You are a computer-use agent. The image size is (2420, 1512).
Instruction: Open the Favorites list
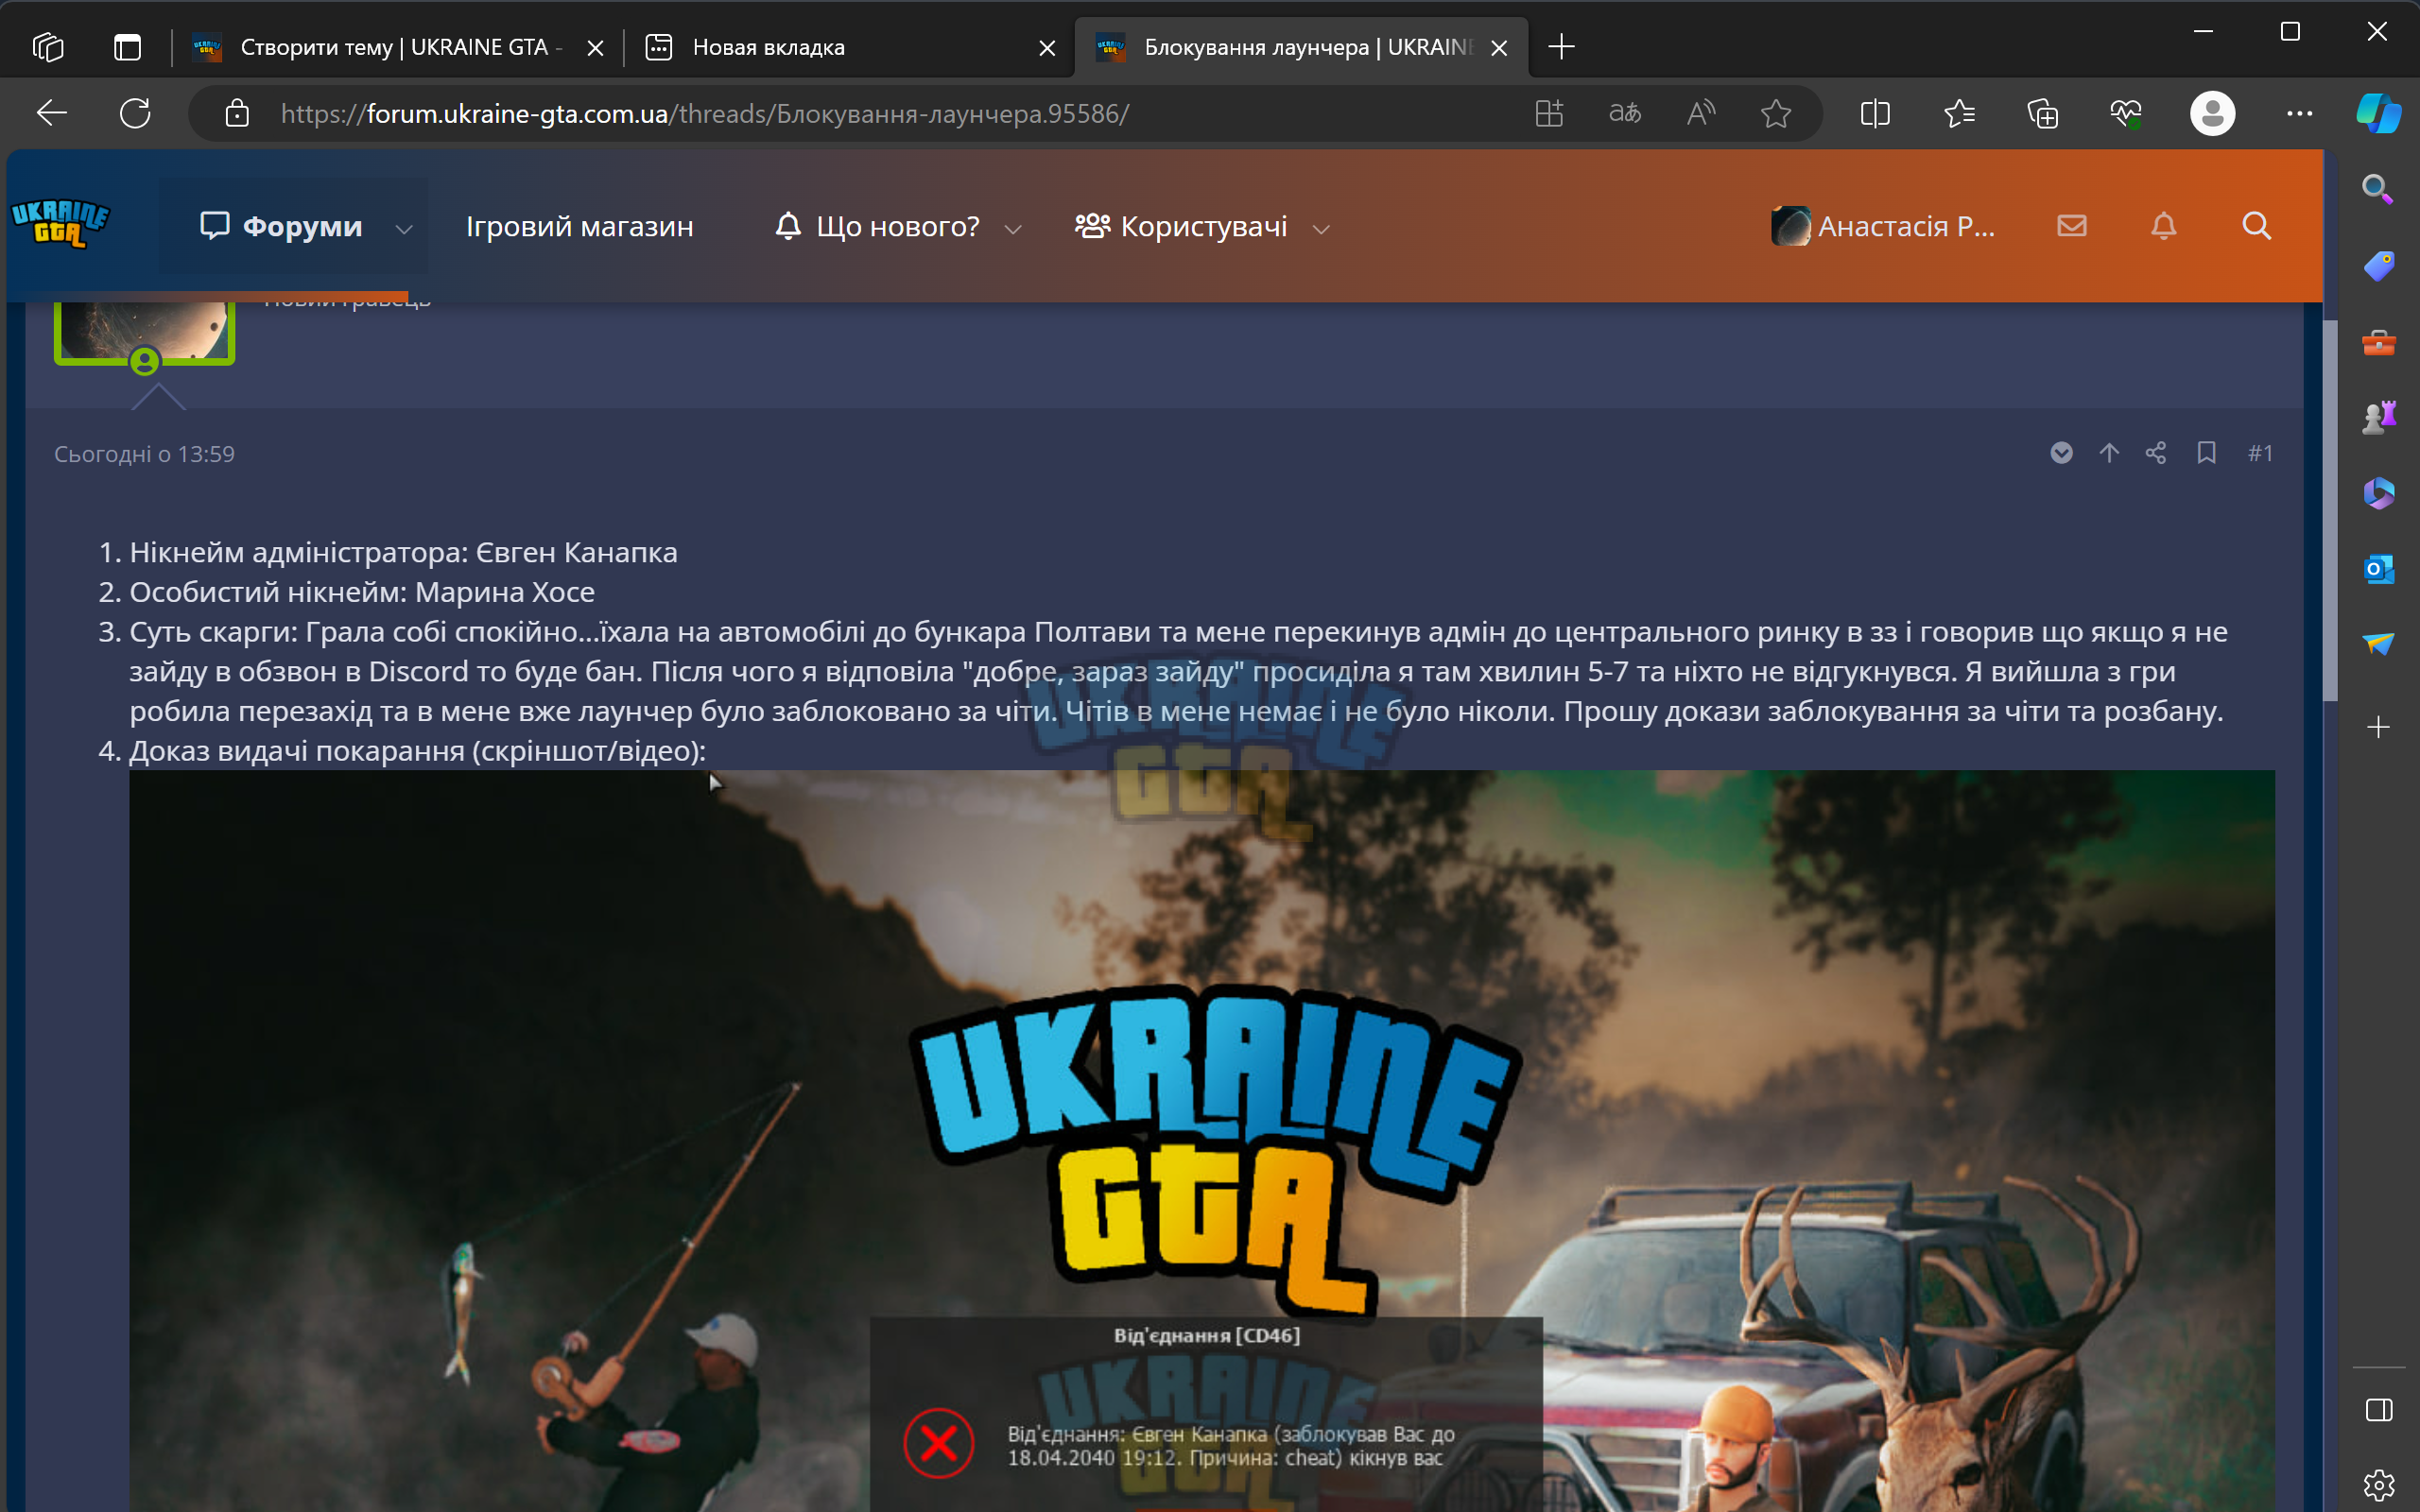point(1959,113)
